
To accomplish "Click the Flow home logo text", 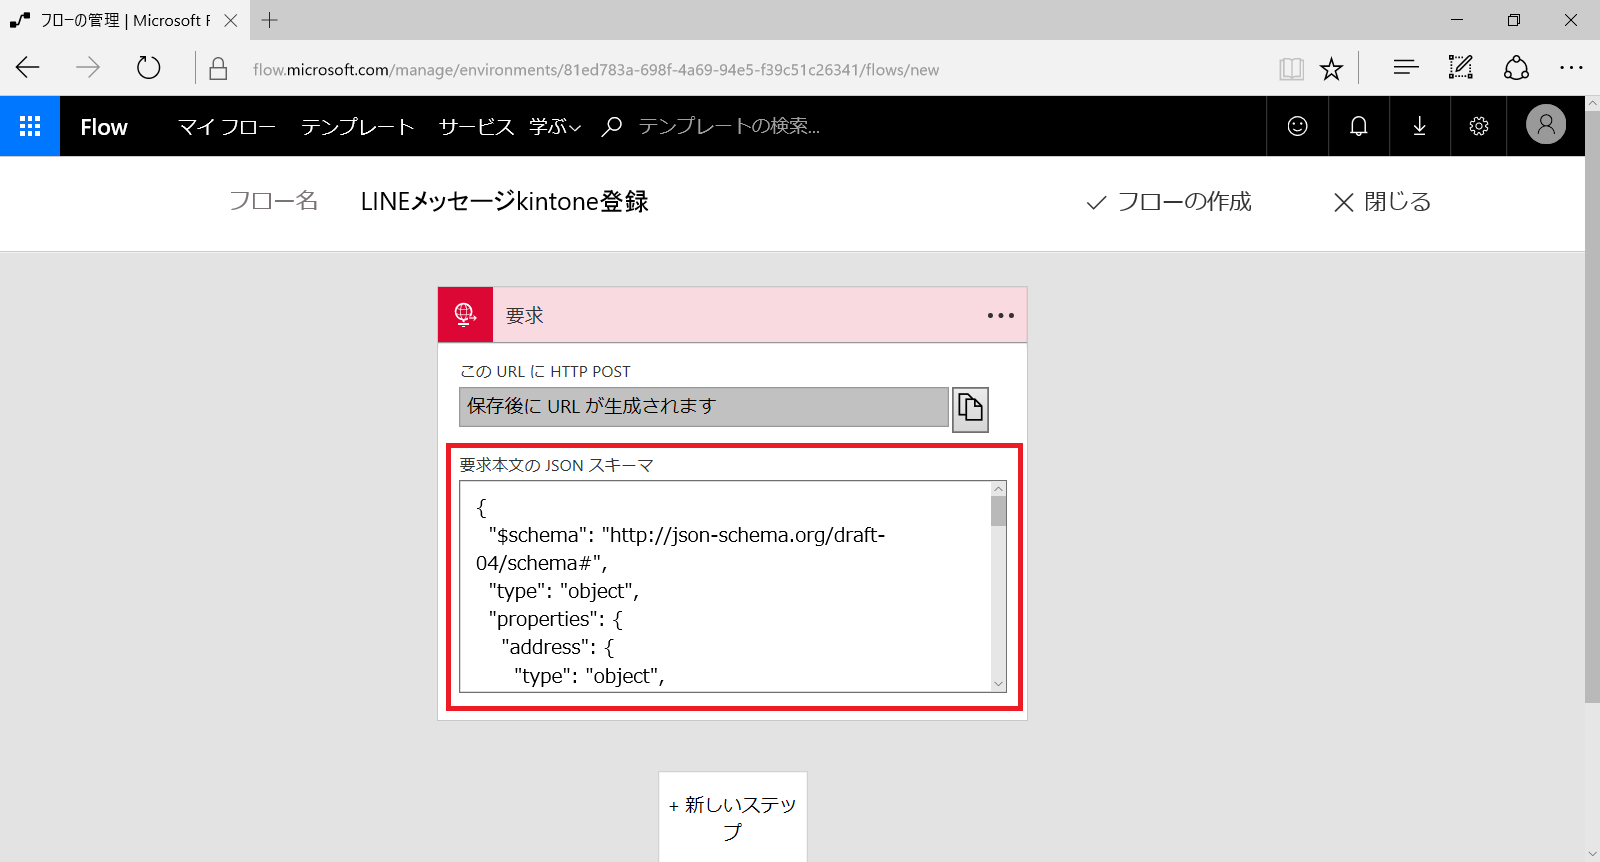I will [104, 127].
